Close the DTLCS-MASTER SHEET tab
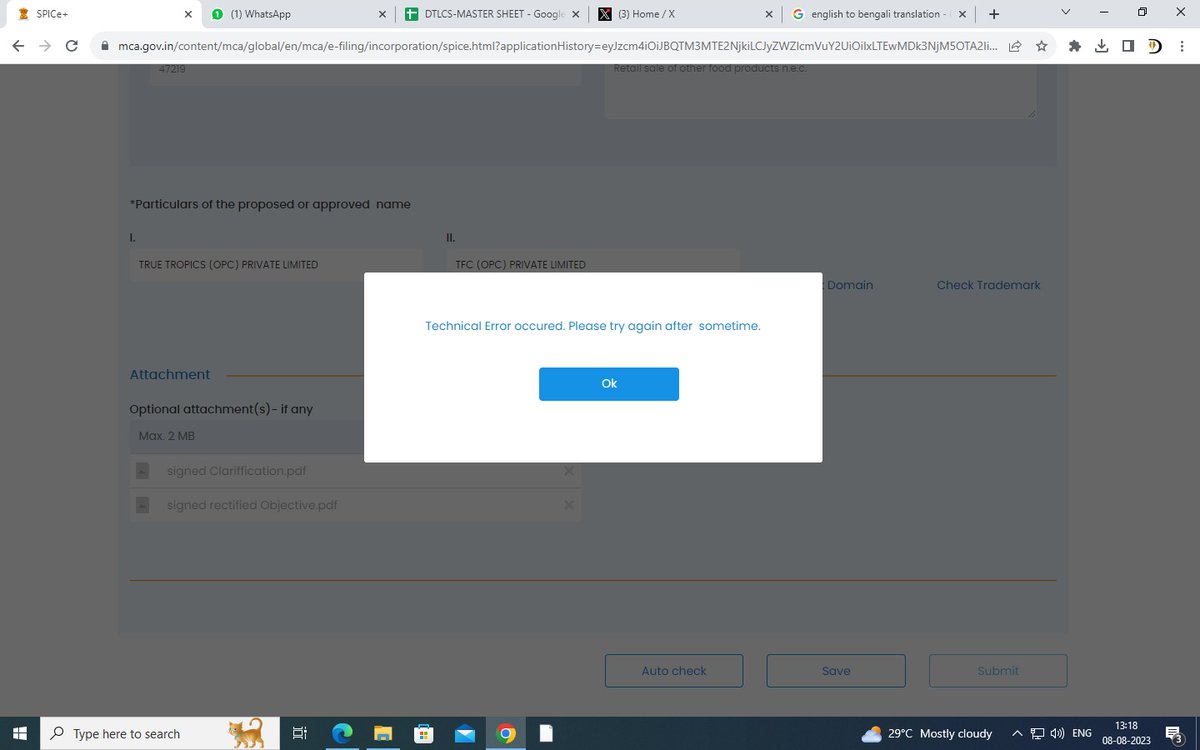The image size is (1200, 750). tap(575, 14)
